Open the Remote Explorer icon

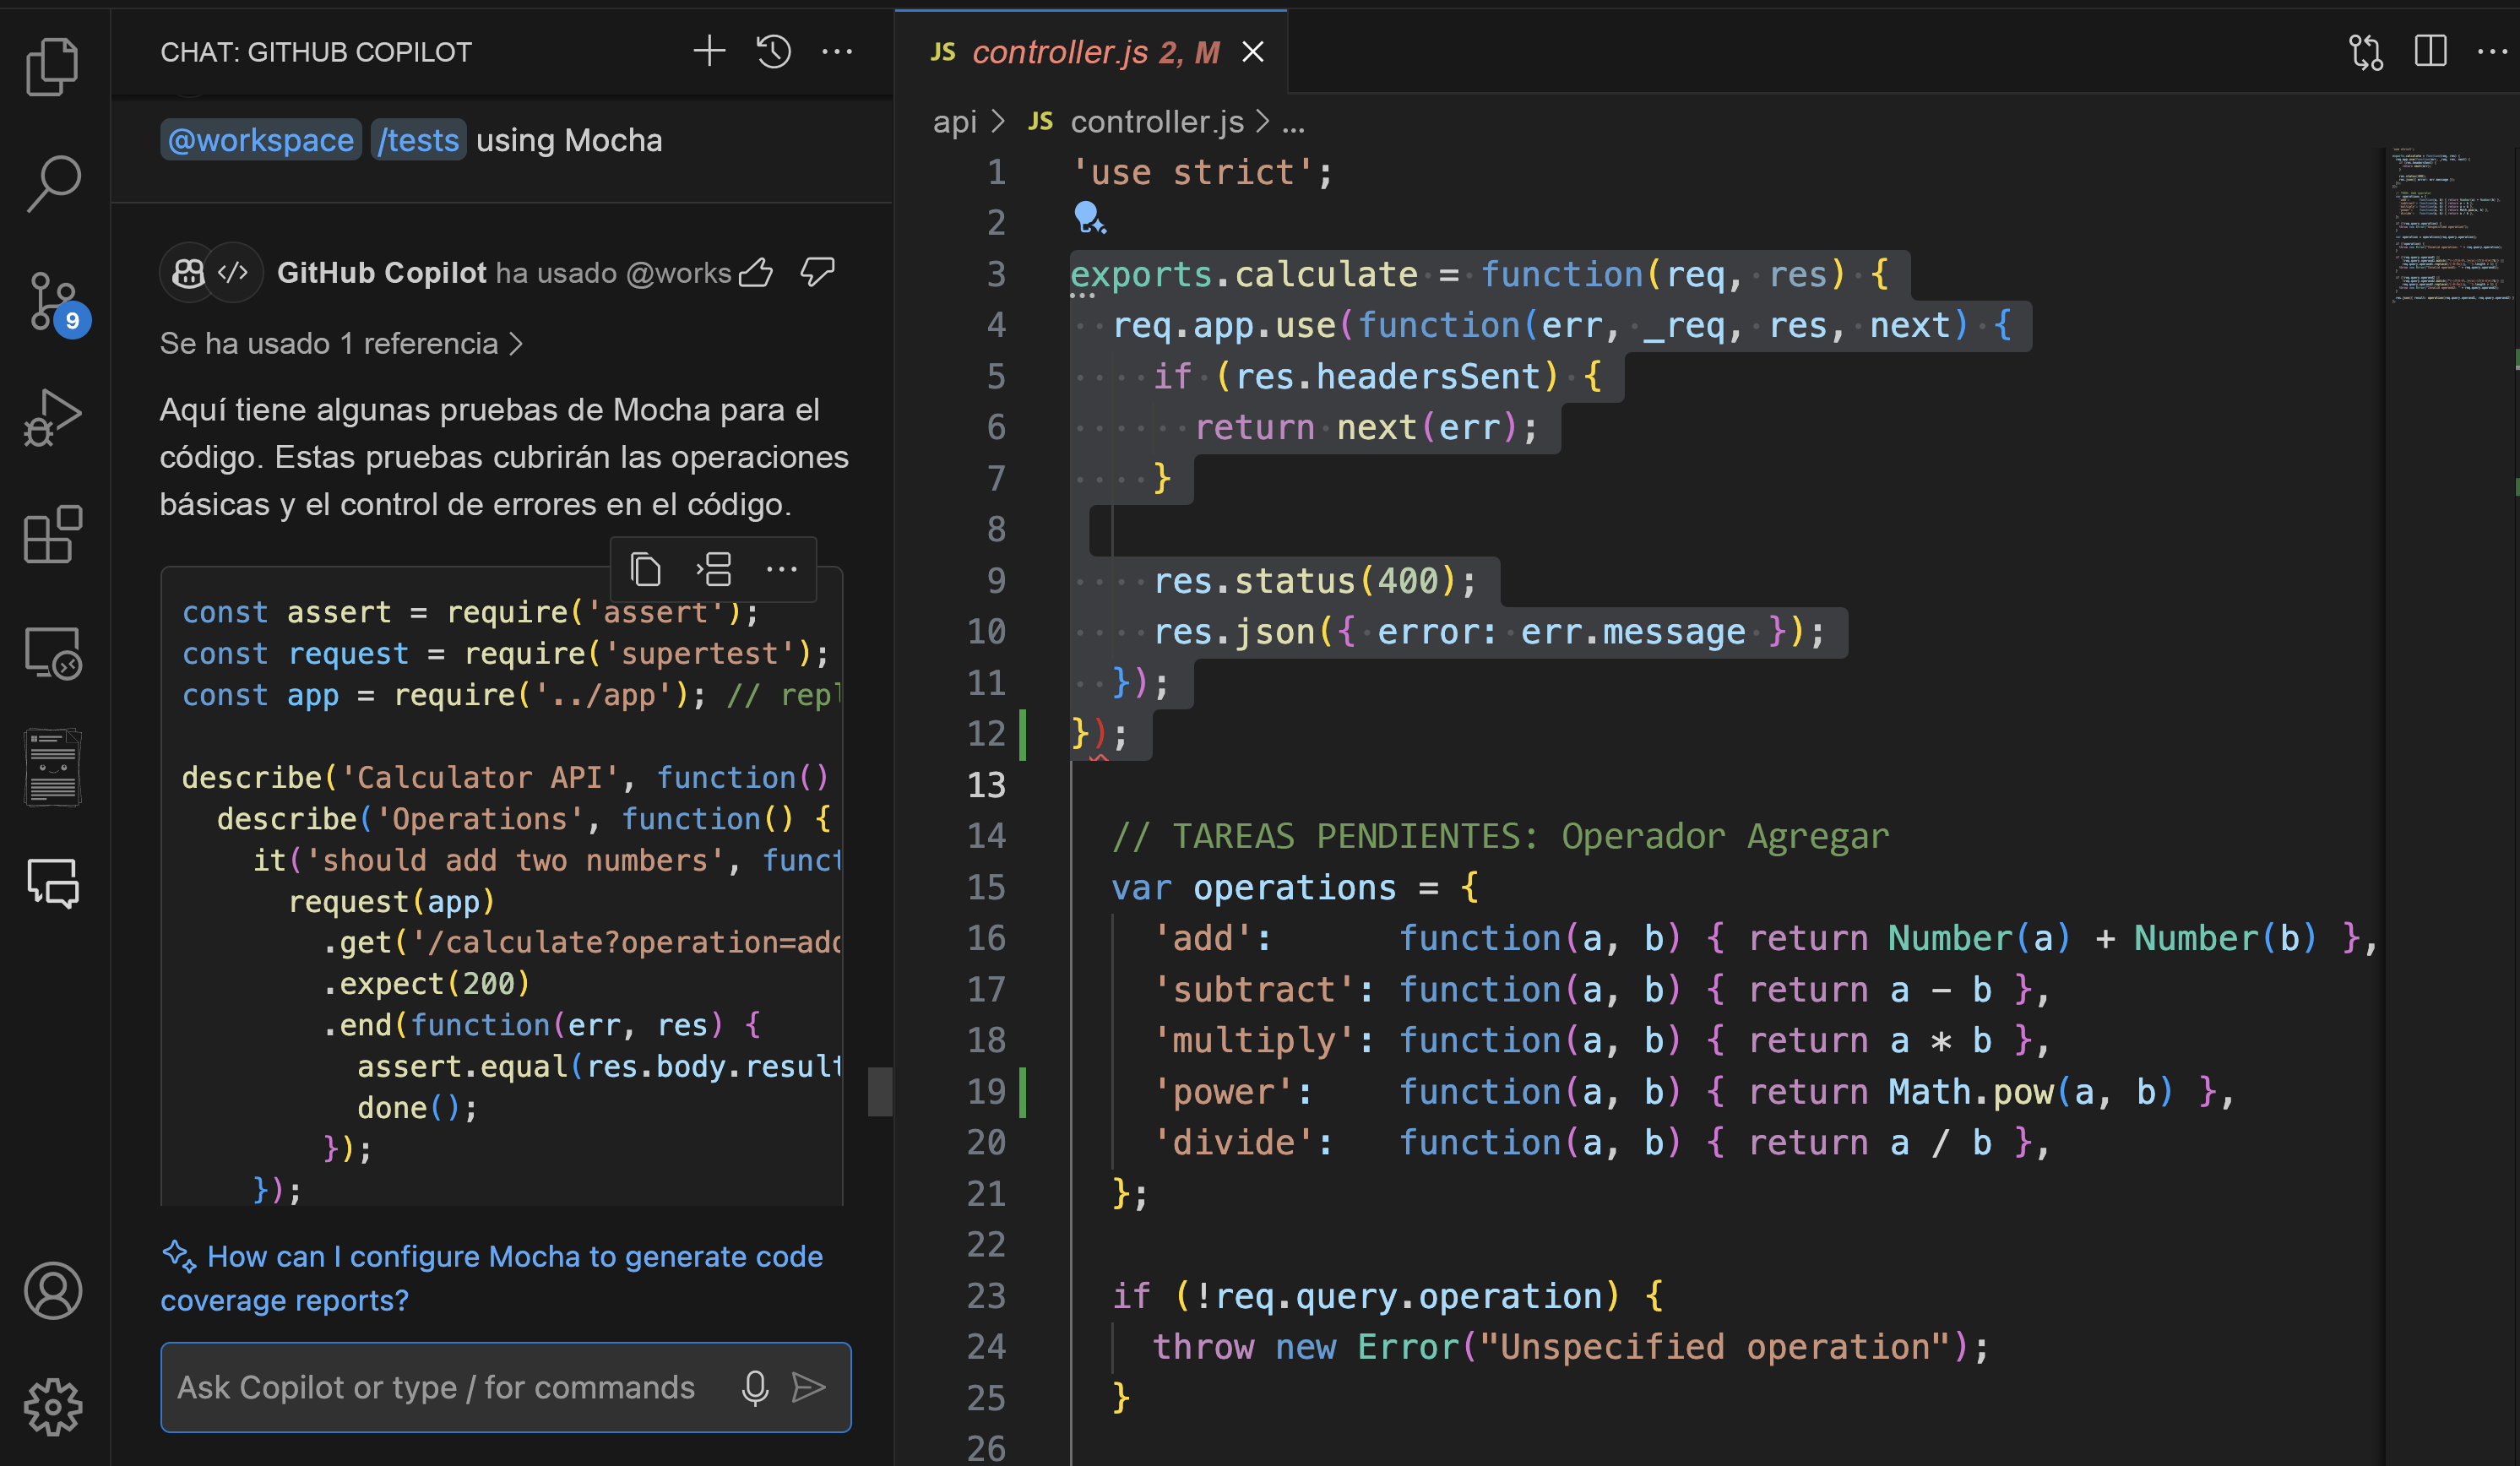[x=52, y=652]
